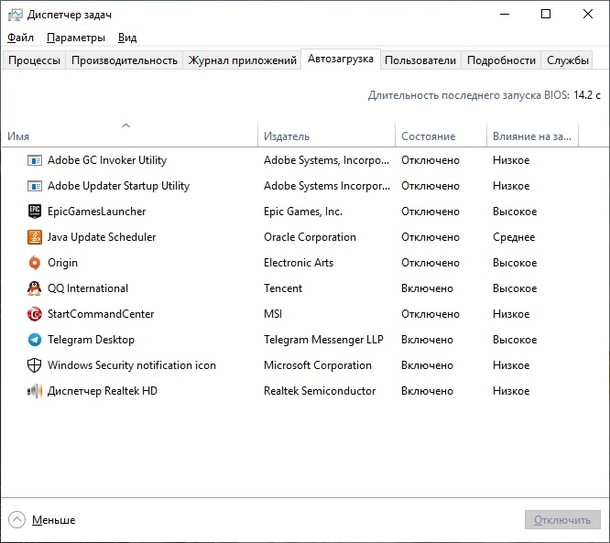Viewport: 610px width, 543px height.
Task: Switch to the Производительность tab
Action: click(x=124, y=60)
